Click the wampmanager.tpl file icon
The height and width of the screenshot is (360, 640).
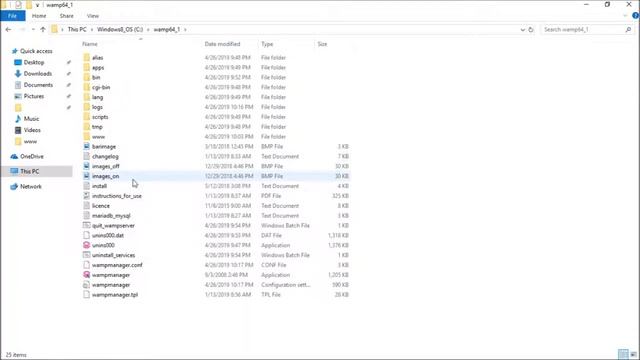87,295
